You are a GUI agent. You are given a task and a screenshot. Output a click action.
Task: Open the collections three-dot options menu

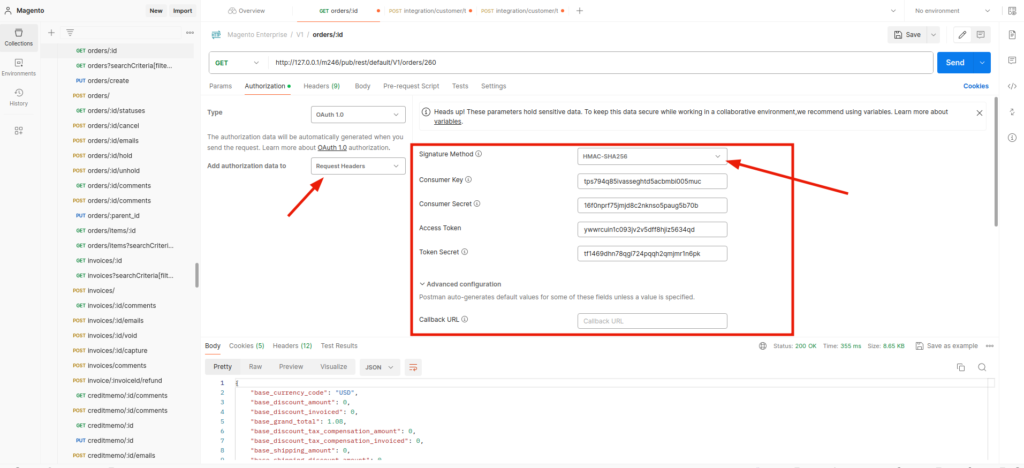pyautogui.click(x=189, y=32)
